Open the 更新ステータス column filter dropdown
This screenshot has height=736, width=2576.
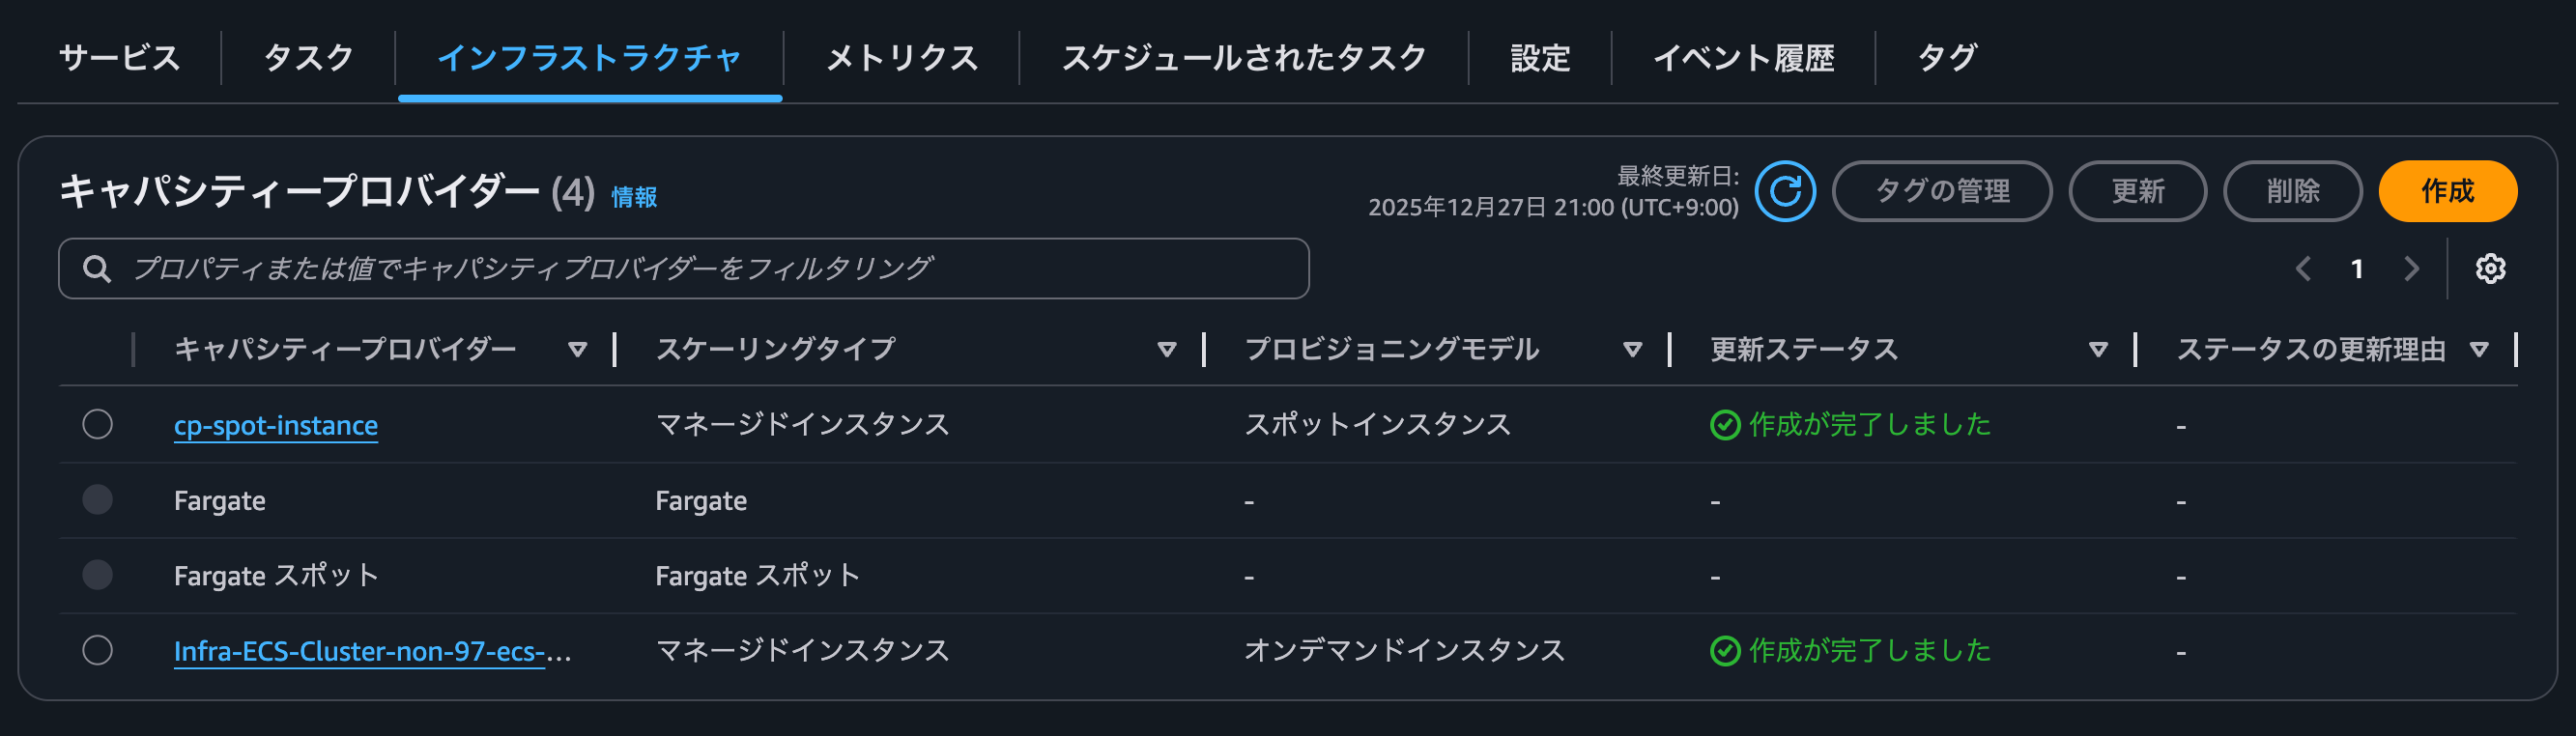(x=2097, y=349)
